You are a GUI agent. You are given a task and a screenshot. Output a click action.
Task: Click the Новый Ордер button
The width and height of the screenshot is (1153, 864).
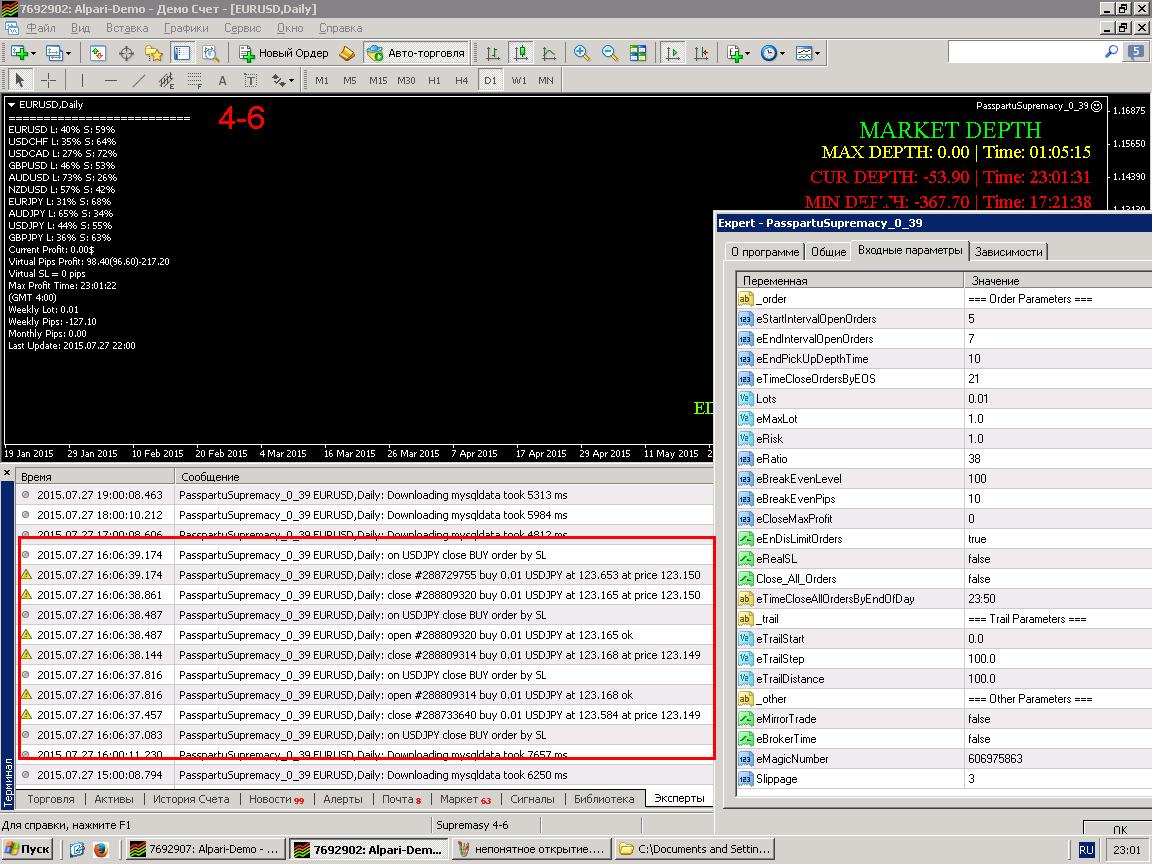284,53
